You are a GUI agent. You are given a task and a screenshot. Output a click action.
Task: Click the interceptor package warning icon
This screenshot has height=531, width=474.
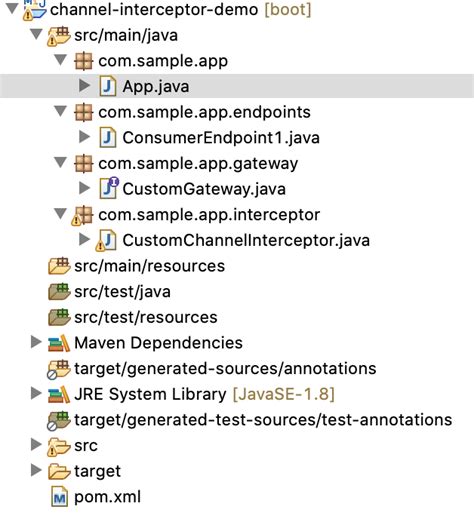[82, 216]
